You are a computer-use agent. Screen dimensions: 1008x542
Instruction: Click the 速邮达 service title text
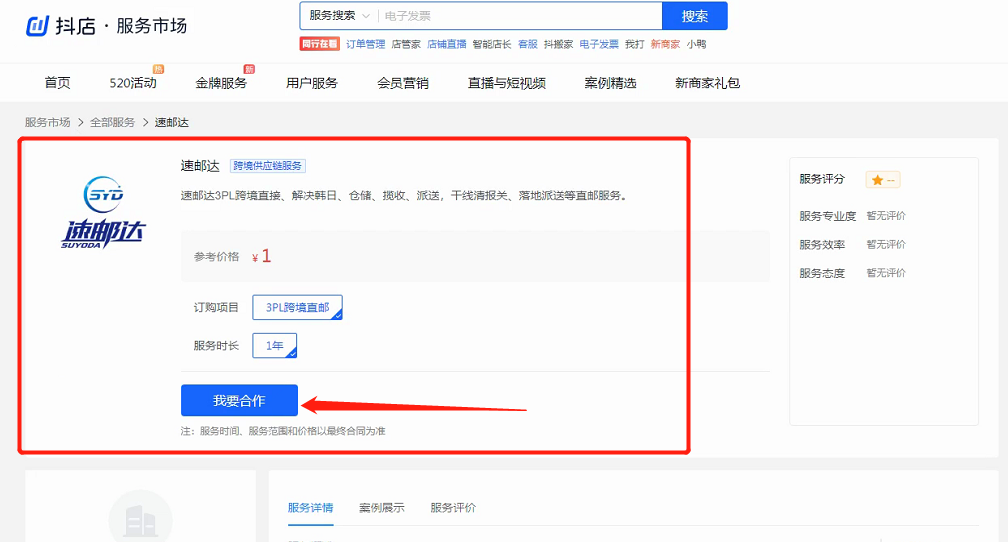(x=200, y=166)
